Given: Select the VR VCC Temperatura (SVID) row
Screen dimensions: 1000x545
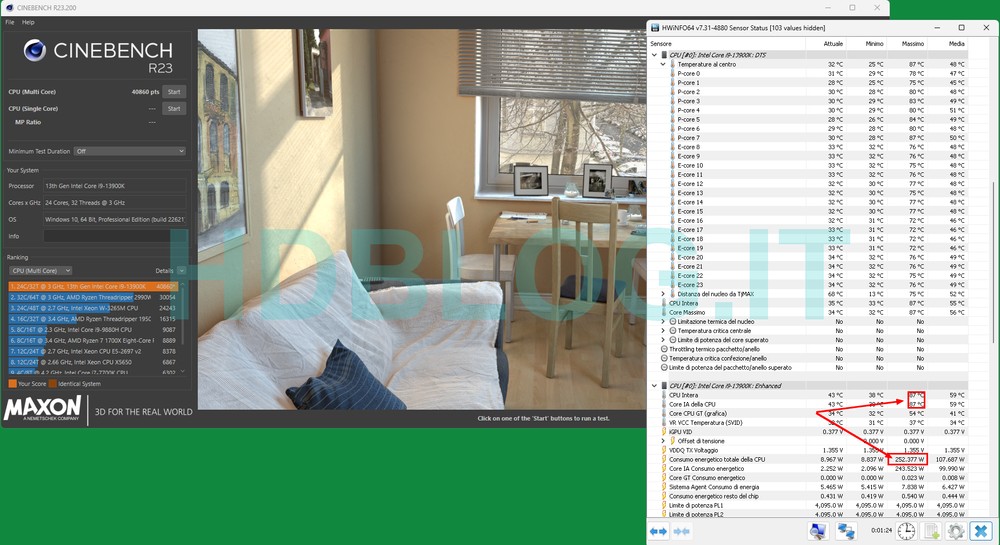Looking at the screenshot, I should point(808,423).
